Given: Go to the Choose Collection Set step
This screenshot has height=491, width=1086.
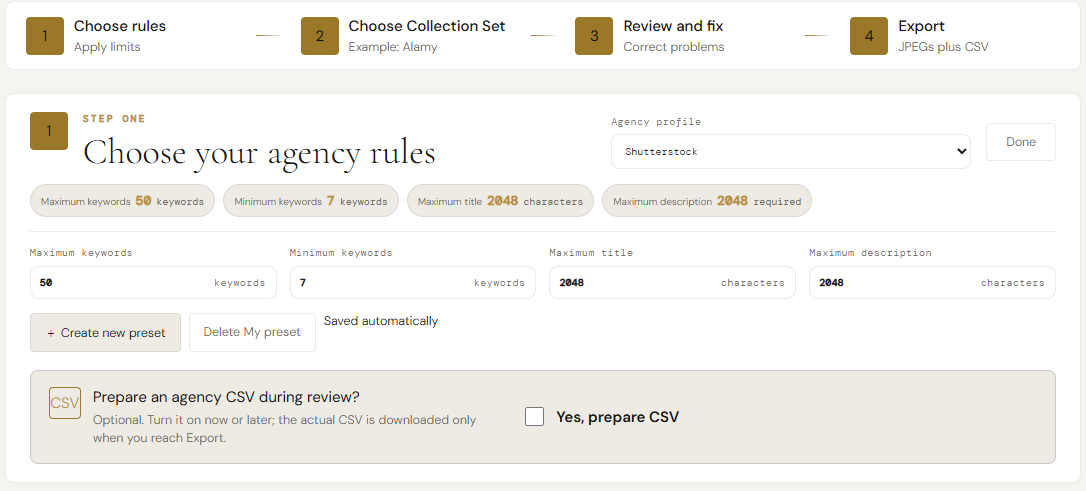Looking at the screenshot, I should coord(427,26).
